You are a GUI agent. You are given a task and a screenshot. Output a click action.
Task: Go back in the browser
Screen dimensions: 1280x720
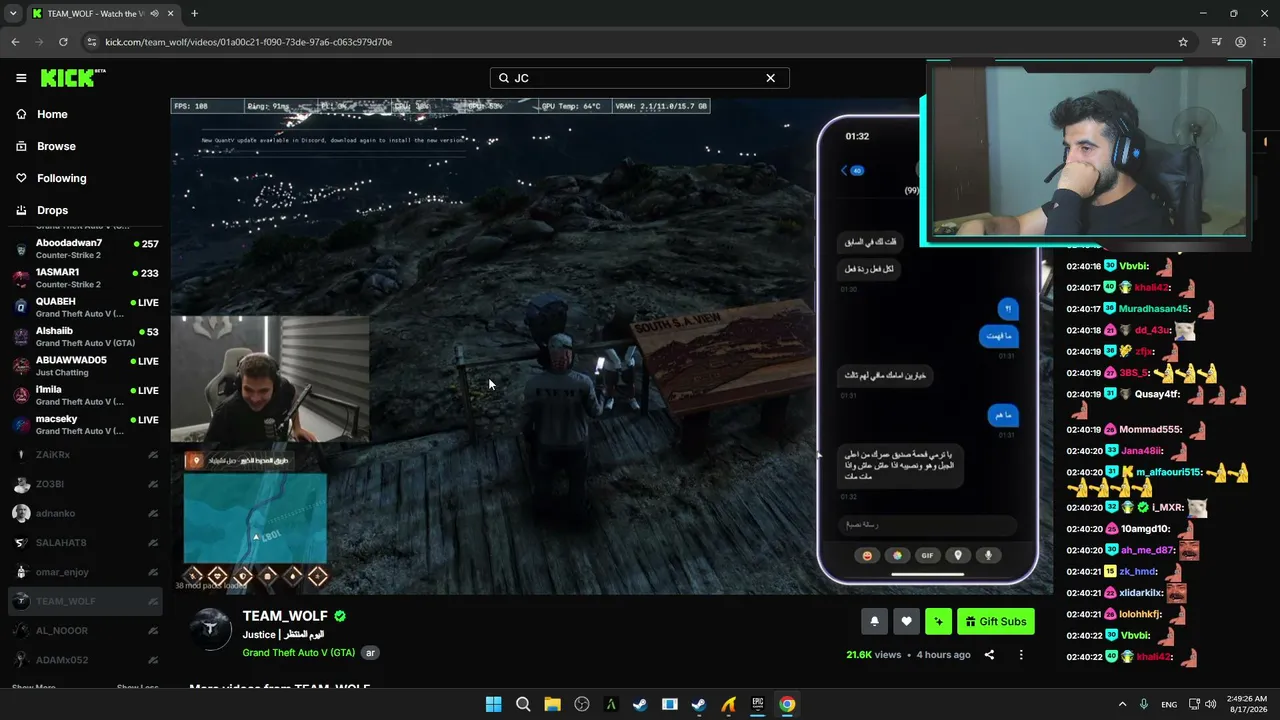[15, 42]
